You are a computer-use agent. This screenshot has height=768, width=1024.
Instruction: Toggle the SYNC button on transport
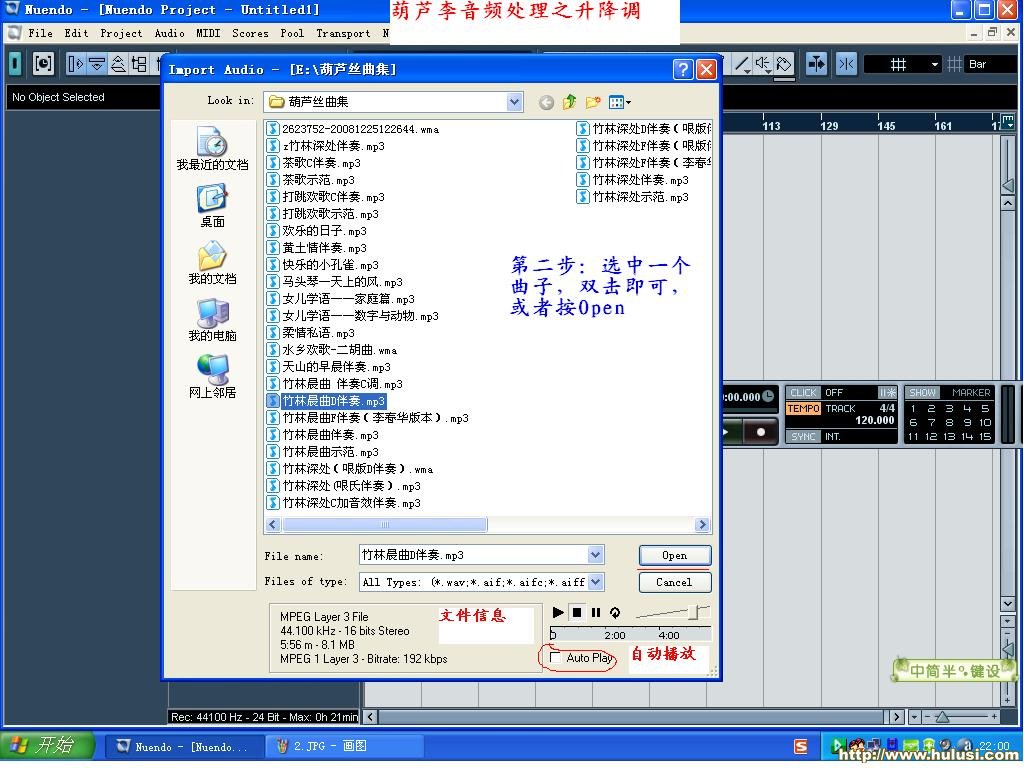(x=803, y=436)
